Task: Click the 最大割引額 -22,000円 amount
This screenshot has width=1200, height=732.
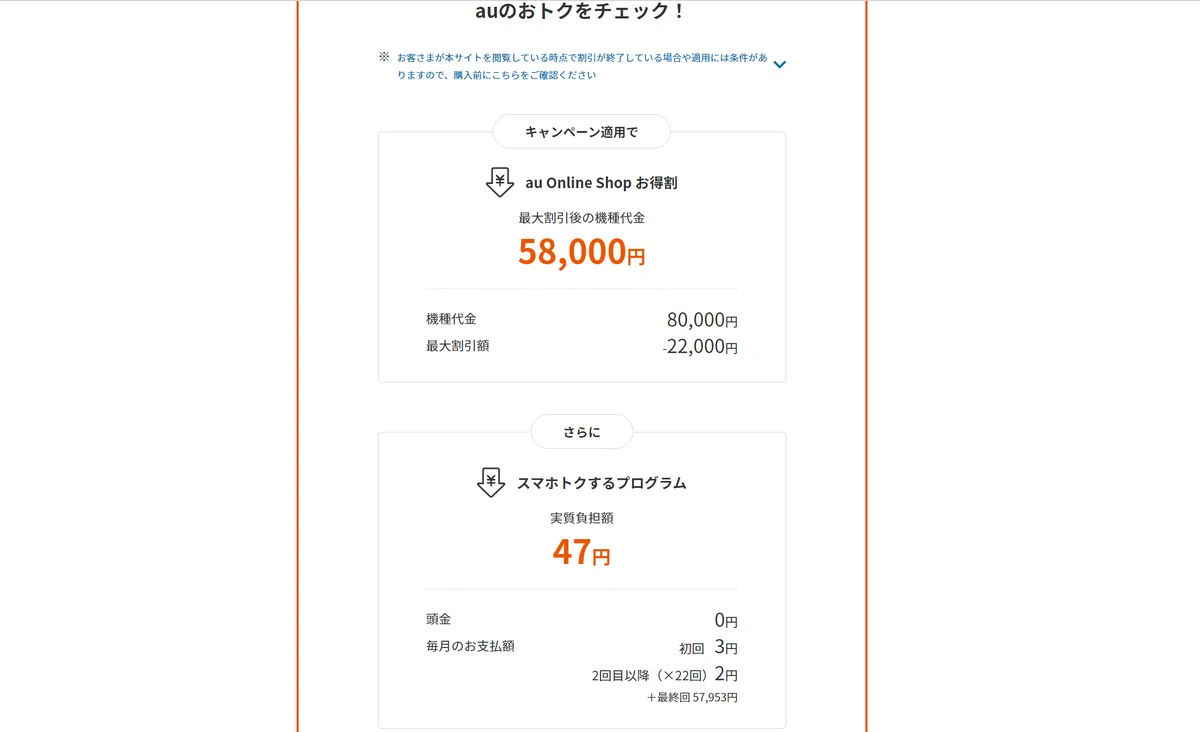Action: coord(700,347)
